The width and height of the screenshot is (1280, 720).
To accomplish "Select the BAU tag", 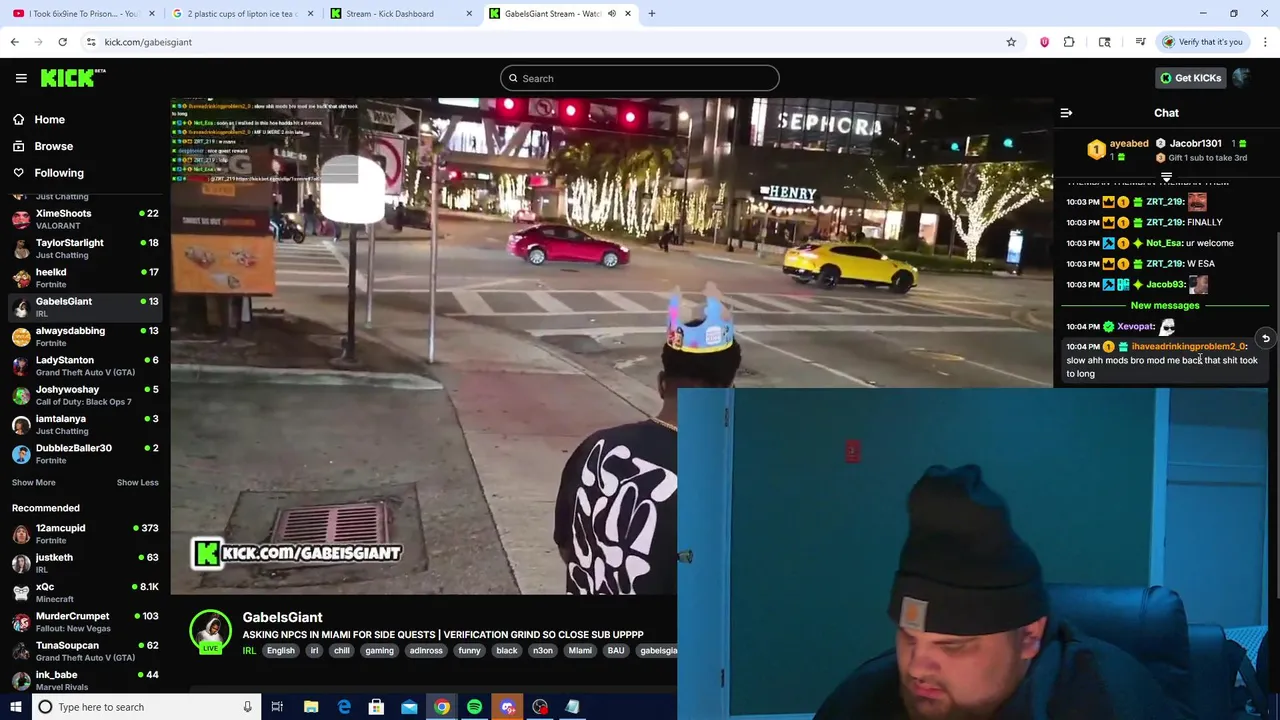I will click(616, 651).
